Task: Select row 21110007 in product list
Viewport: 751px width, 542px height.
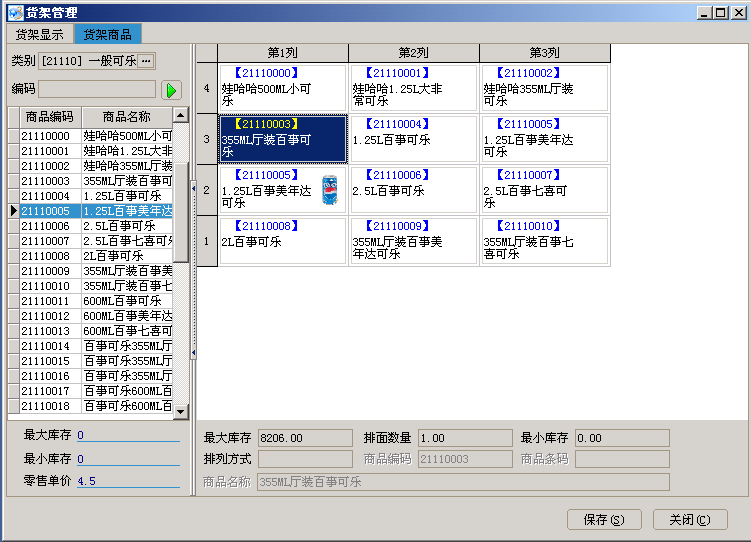Action: tap(91, 241)
